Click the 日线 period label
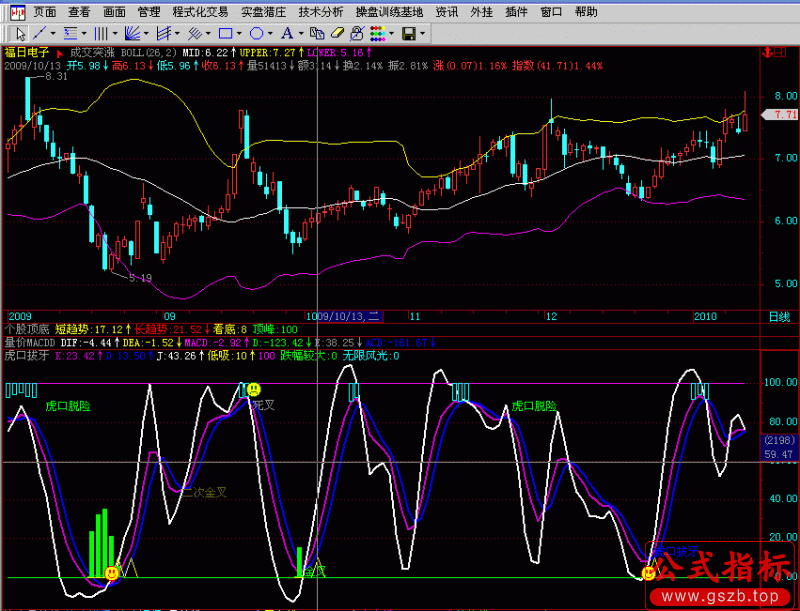This screenshot has width=800, height=611. pos(778,316)
